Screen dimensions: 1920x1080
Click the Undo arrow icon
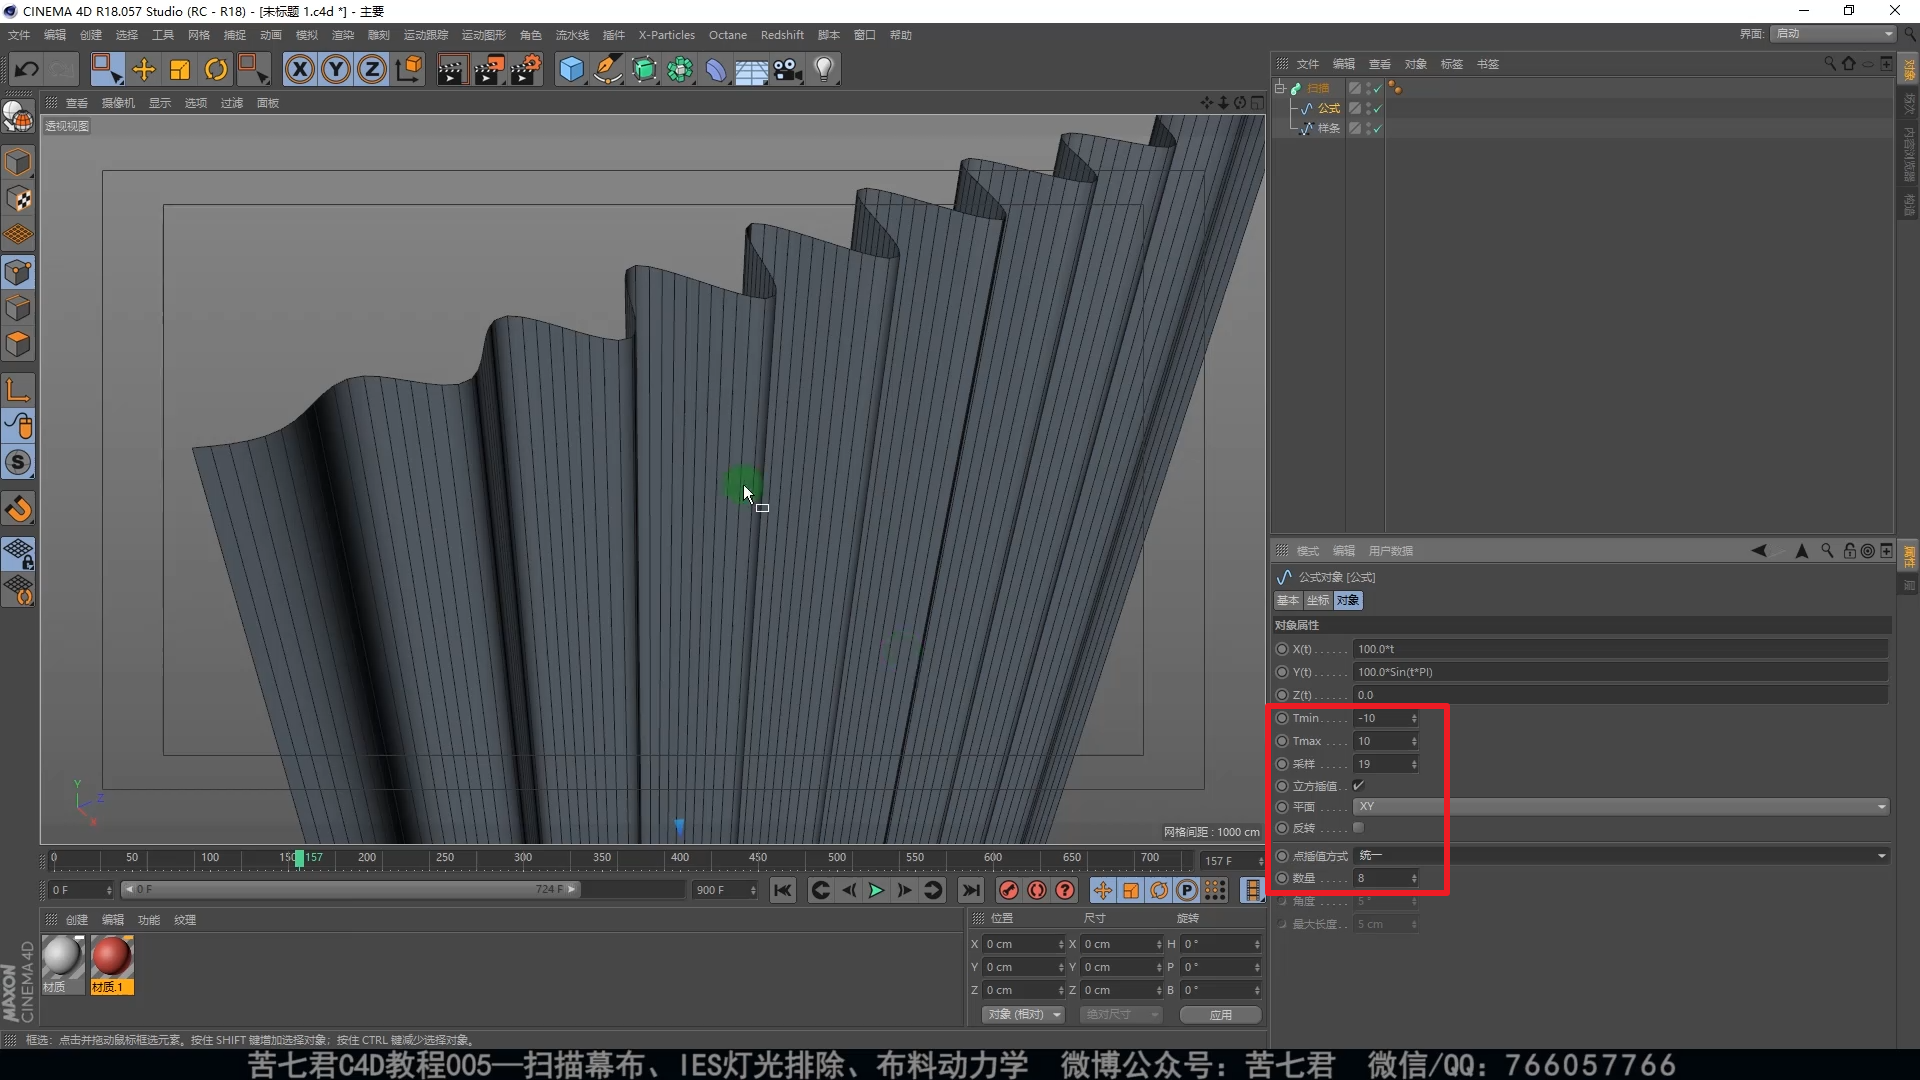pos(27,69)
